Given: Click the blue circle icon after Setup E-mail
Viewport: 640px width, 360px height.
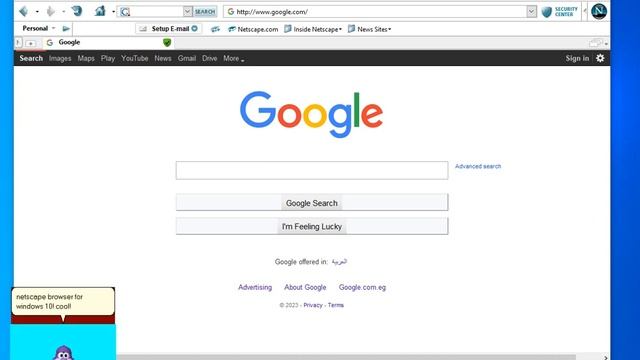Looking at the screenshot, I should [x=195, y=28].
